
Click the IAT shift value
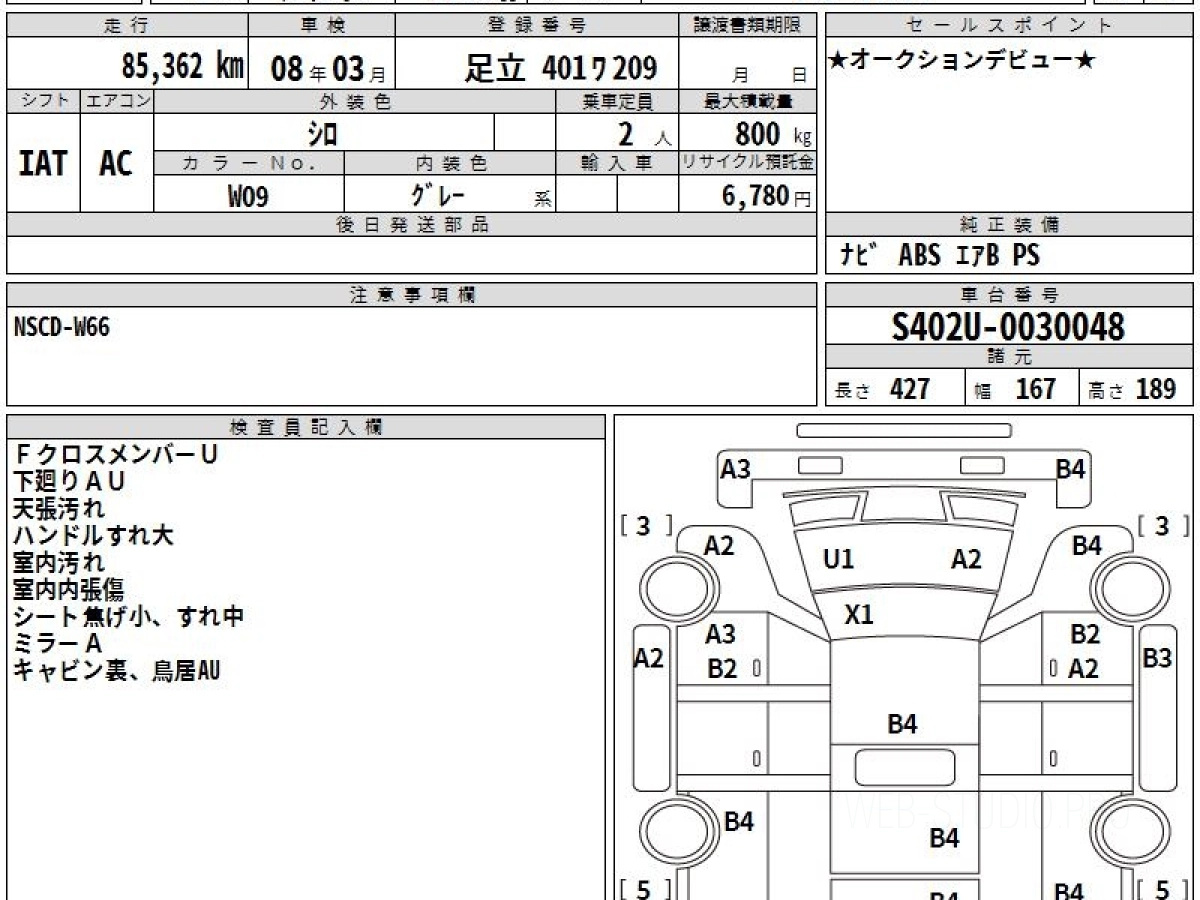[x=43, y=164]
